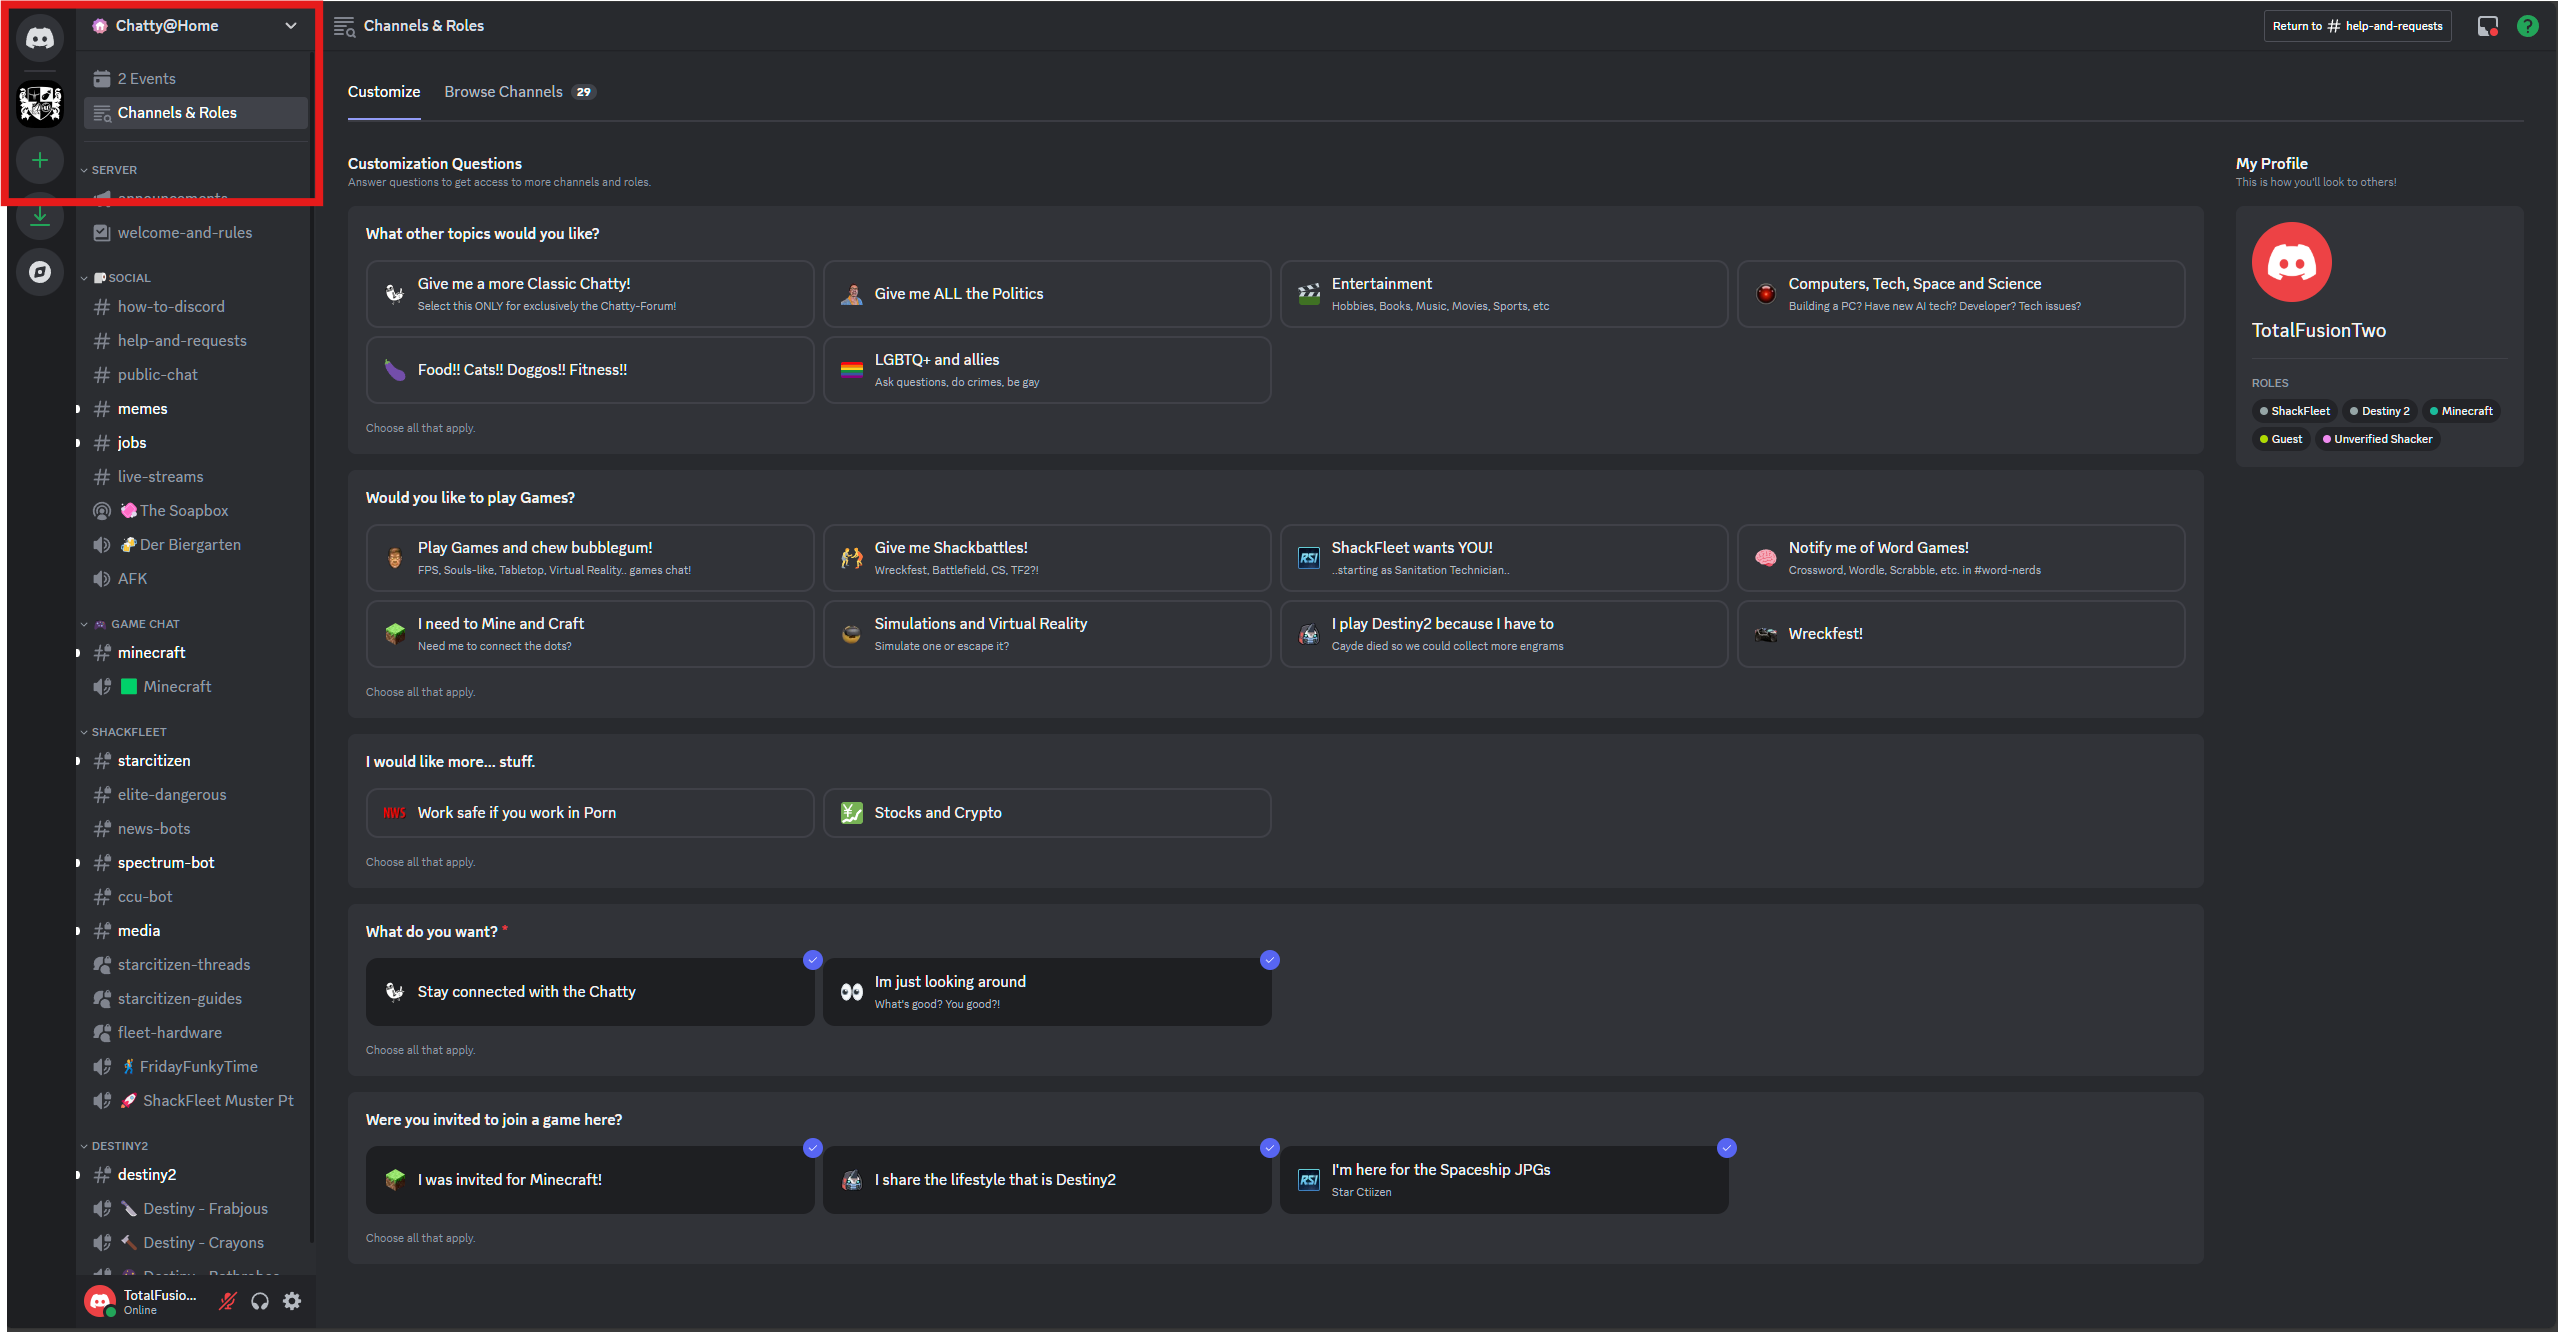Click the help question mark icon

click(x=2528, y=25)
